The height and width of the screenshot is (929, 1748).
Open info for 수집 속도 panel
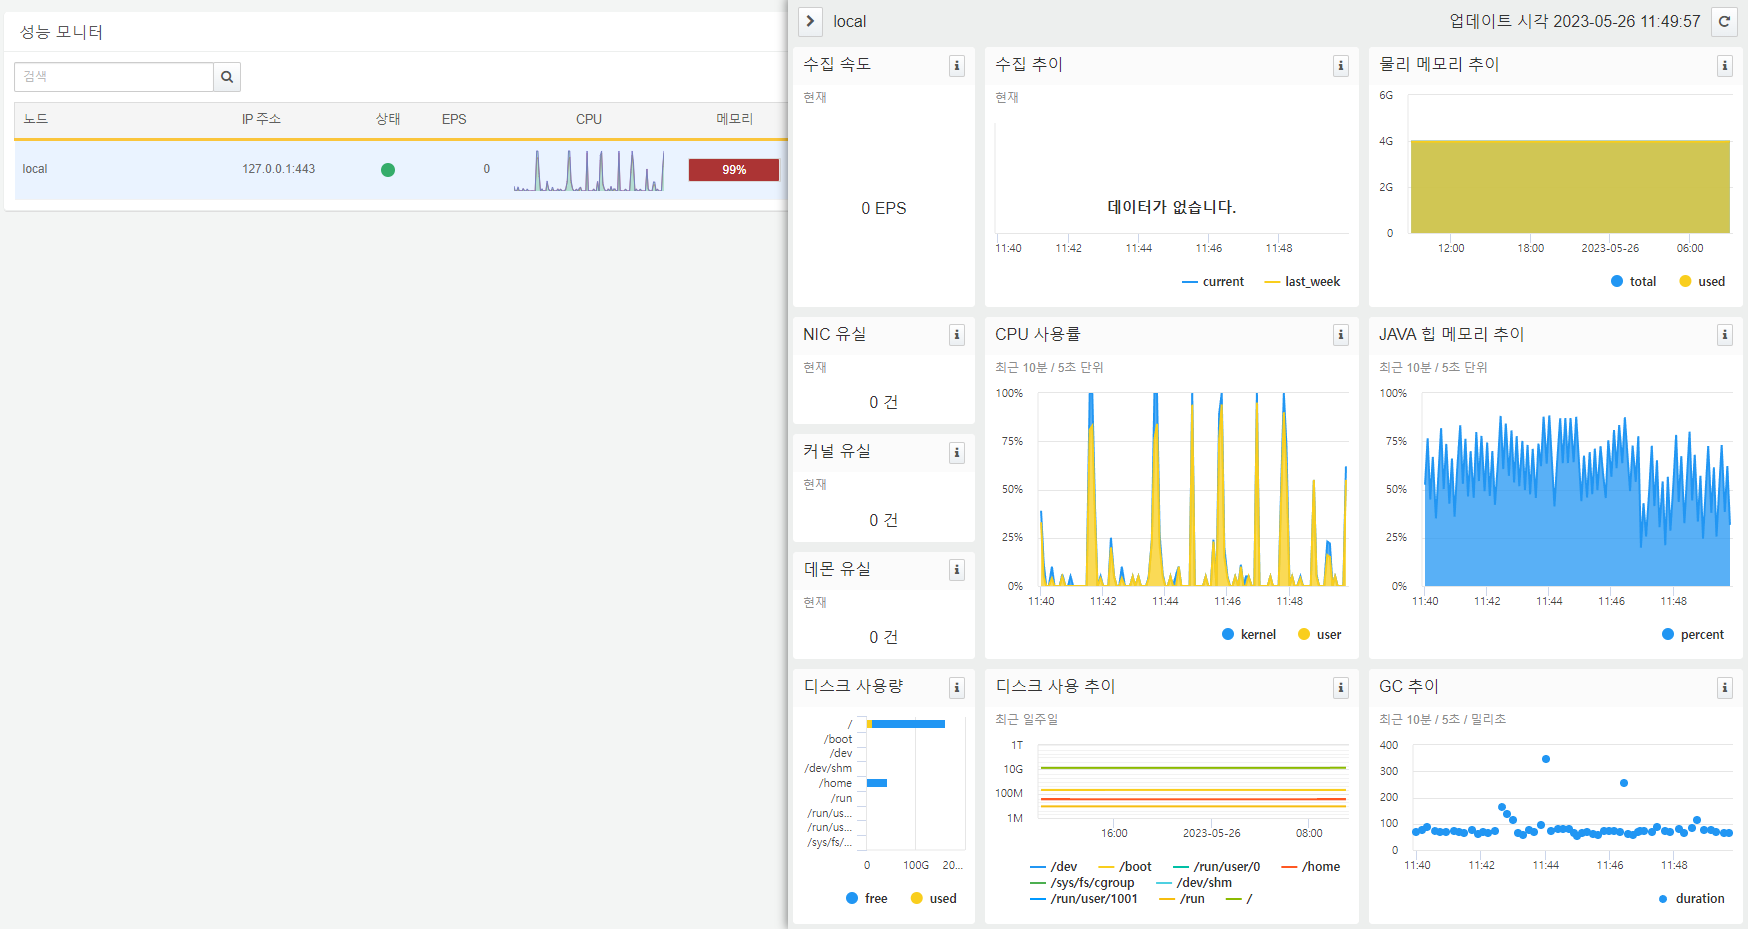coord(957,66)
